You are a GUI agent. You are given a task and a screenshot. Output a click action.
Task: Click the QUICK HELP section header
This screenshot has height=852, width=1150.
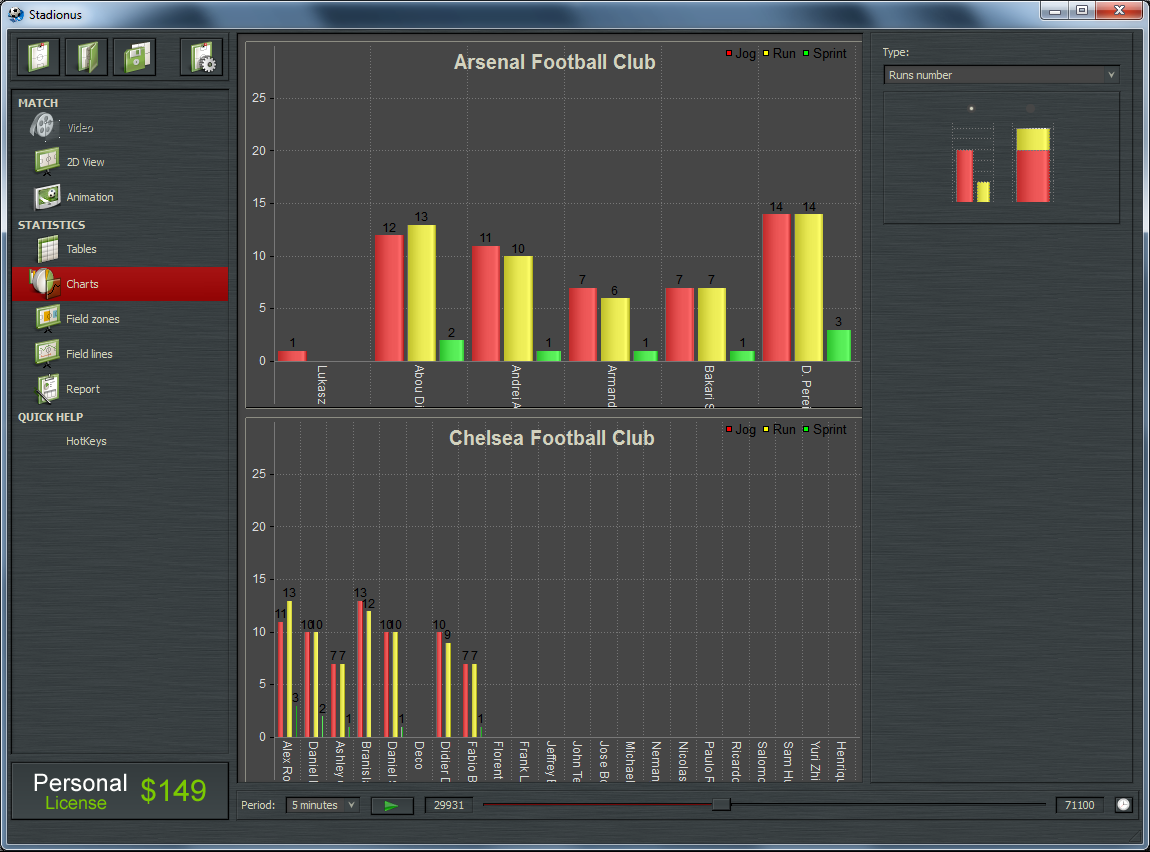[51, 416]
